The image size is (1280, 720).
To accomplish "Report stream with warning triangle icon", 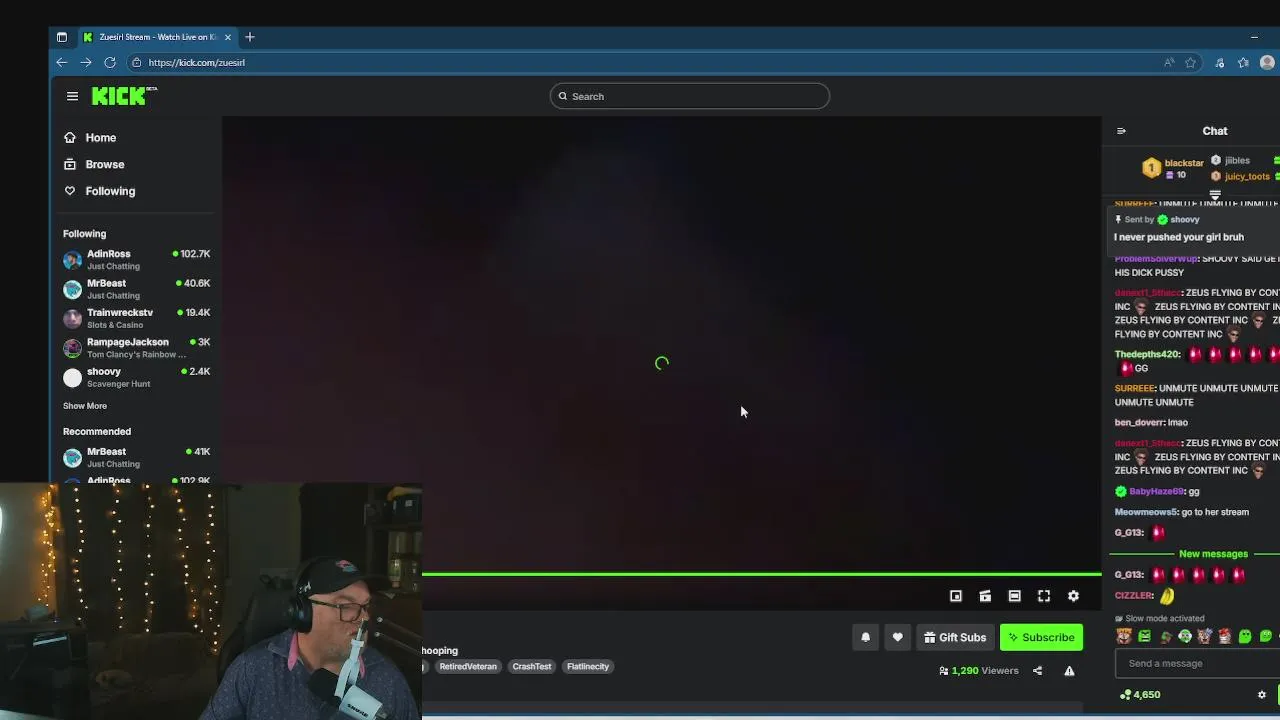I will tap(1069, 671).
